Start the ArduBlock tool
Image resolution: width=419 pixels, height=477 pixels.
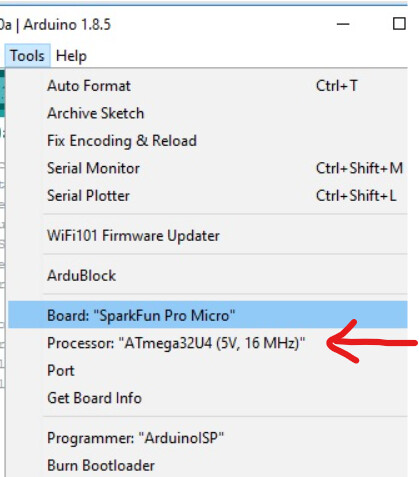click(x=207, y=275)
